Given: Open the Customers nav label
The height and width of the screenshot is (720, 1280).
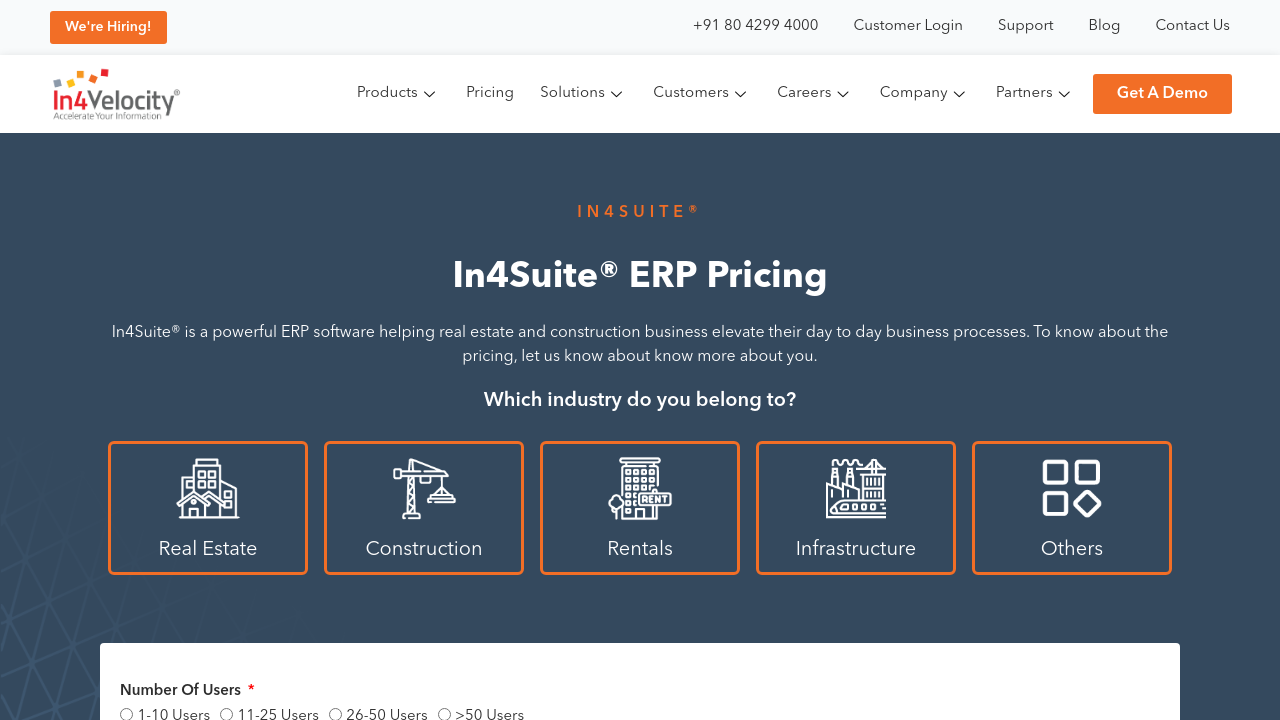Looking at the screenshot, I should click(691, 93).
